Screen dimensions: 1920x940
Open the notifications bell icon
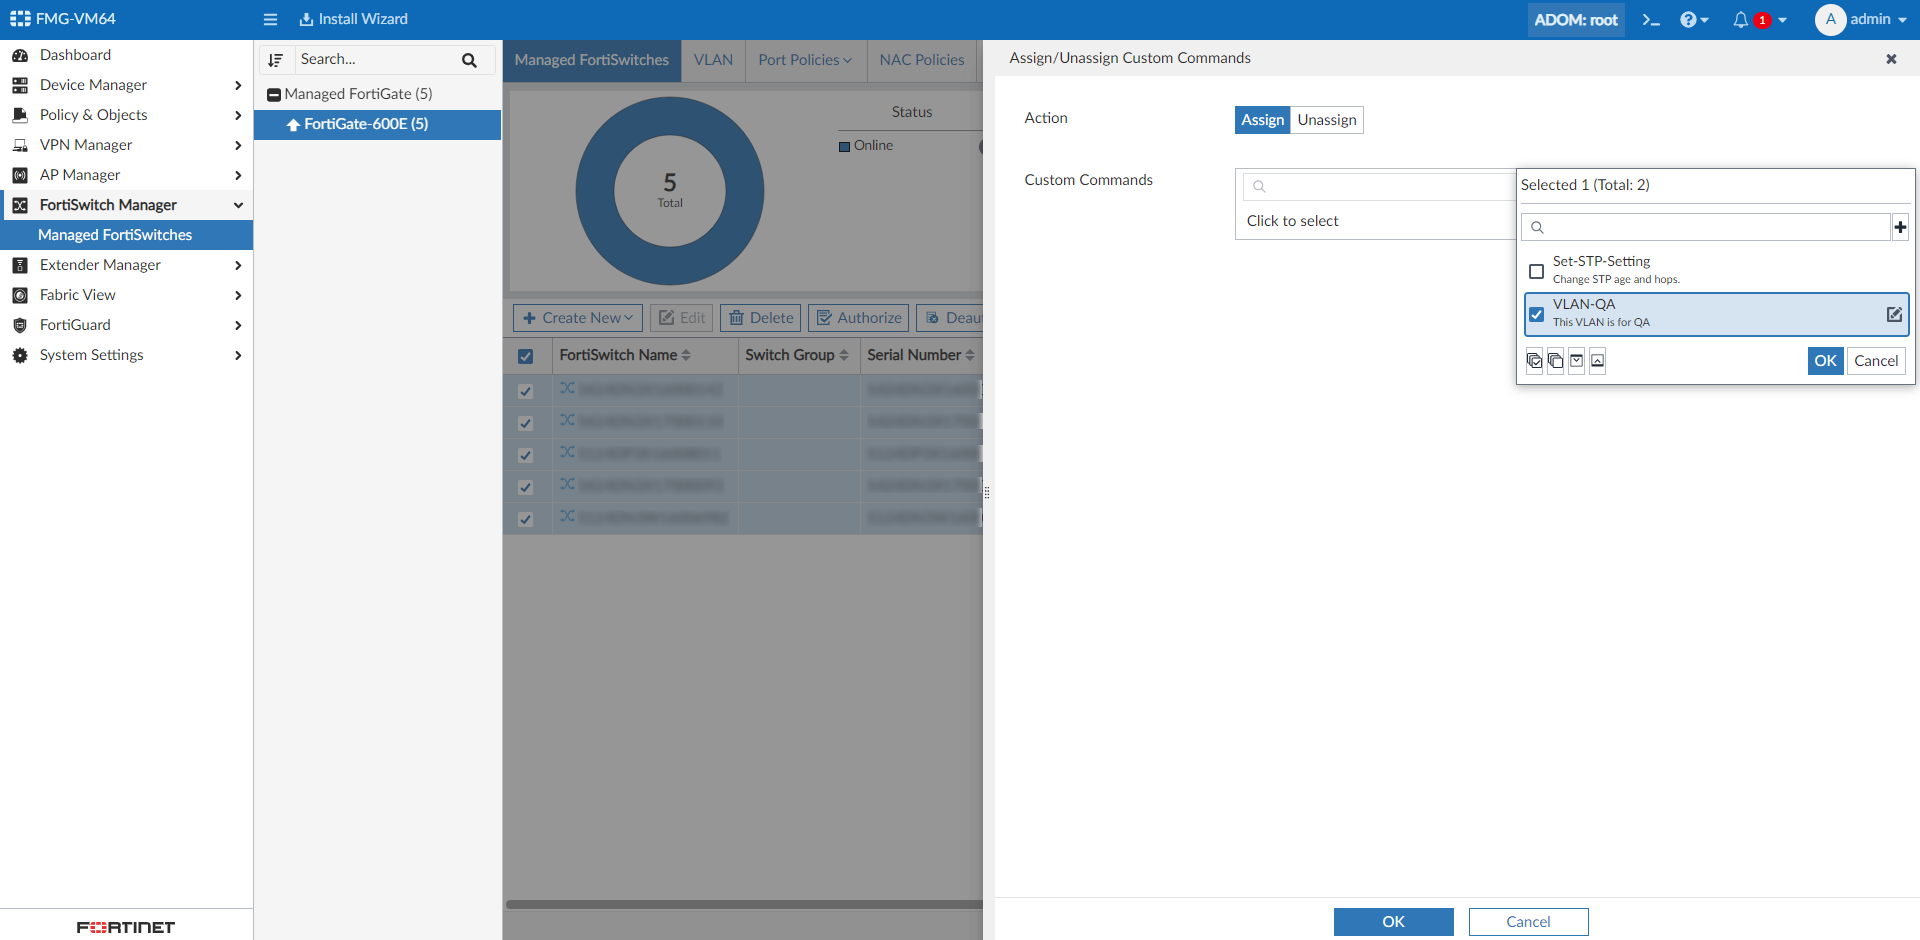point(1740,20)
